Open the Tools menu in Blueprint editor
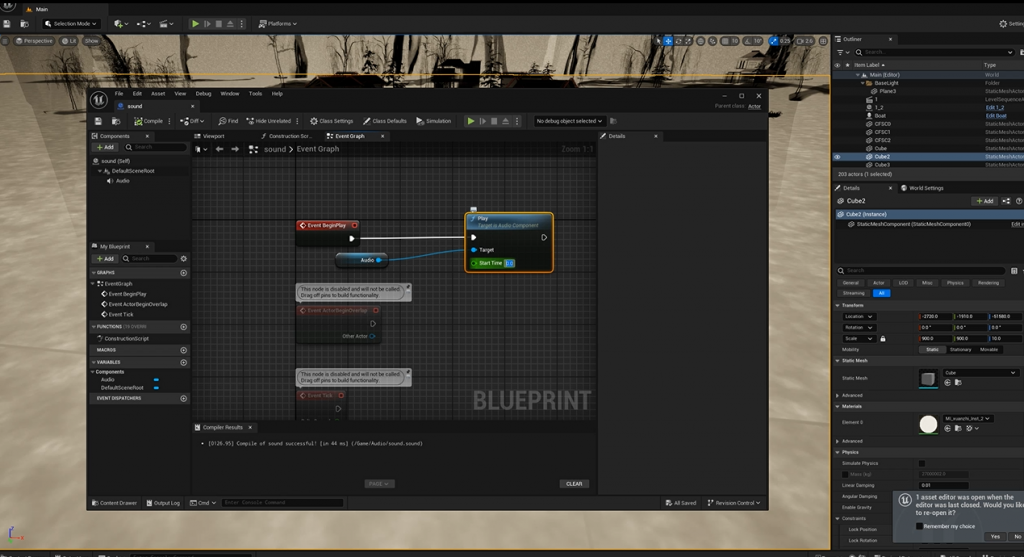This screenshot has width=1024, height=557. coord(255,93)
